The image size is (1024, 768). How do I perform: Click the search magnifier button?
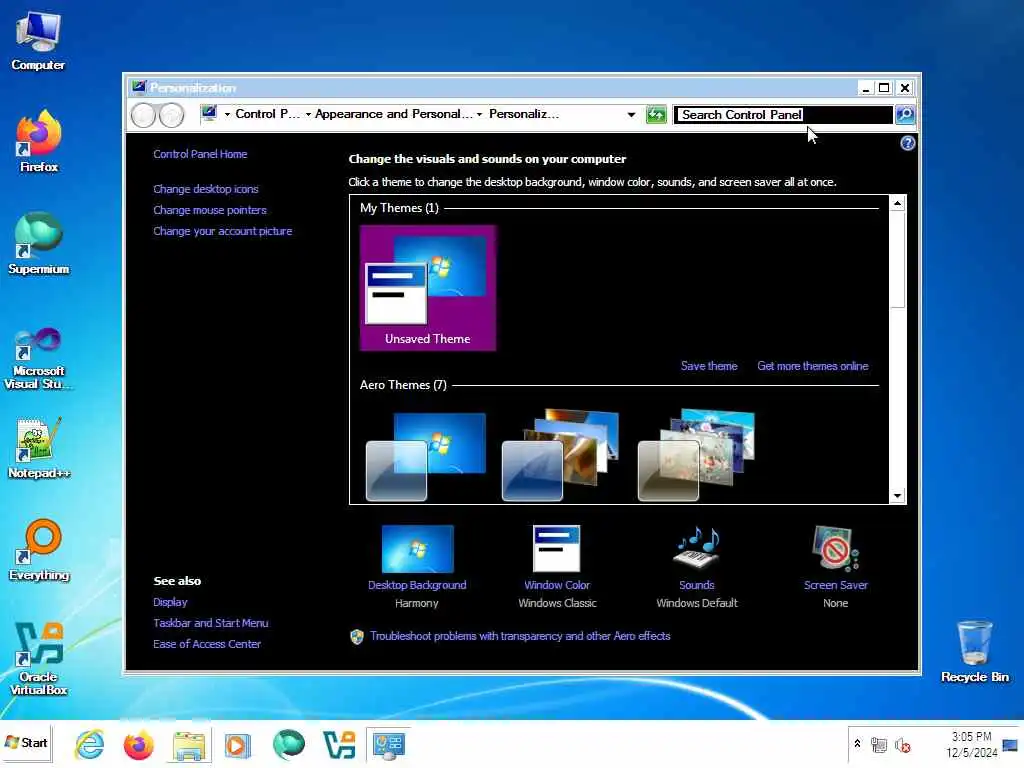tap(904, 114)
